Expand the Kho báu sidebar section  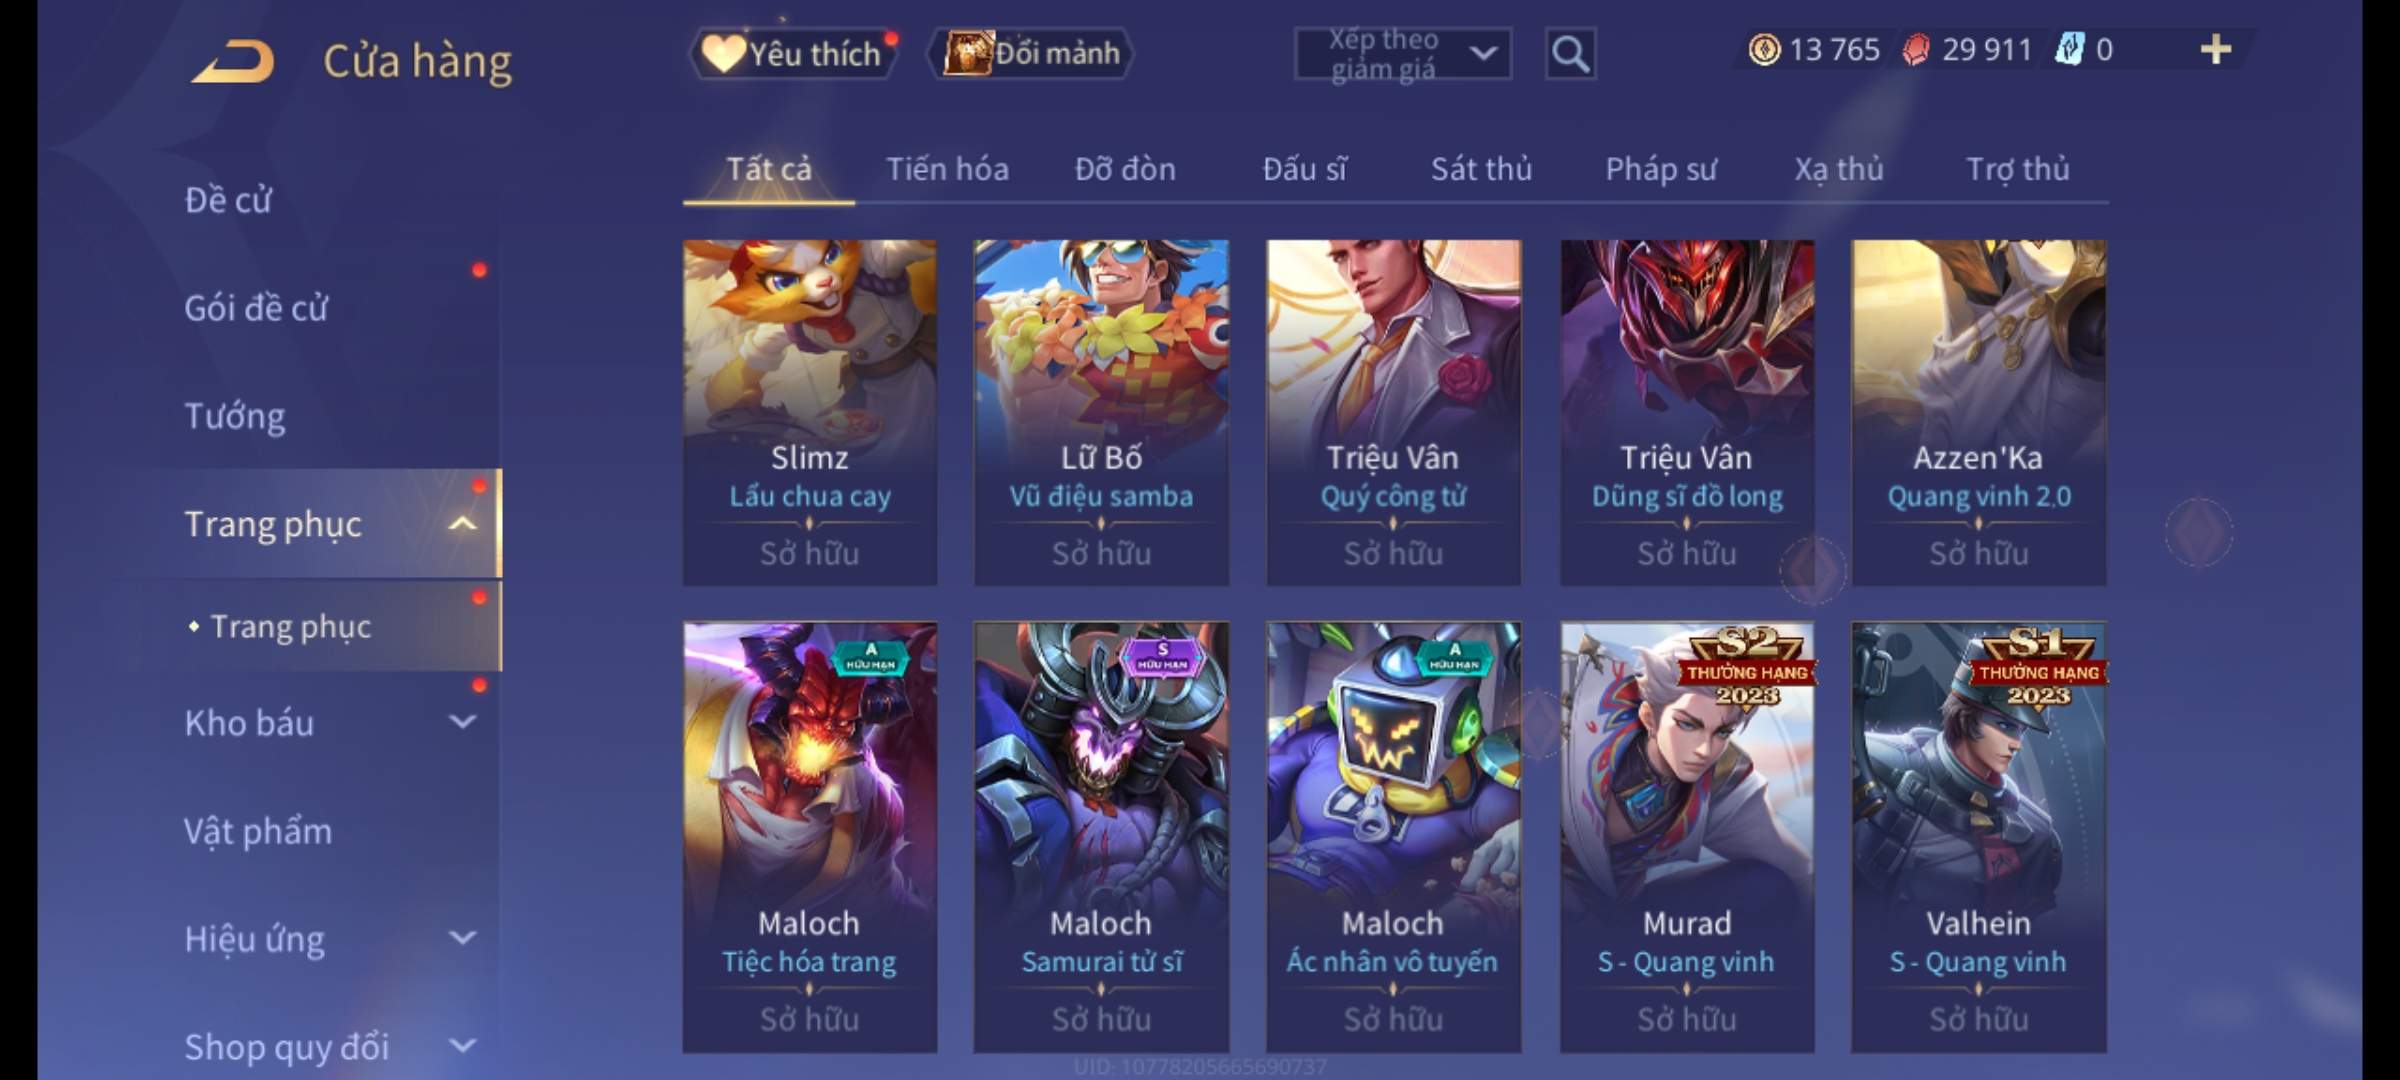tap(462, 722)
